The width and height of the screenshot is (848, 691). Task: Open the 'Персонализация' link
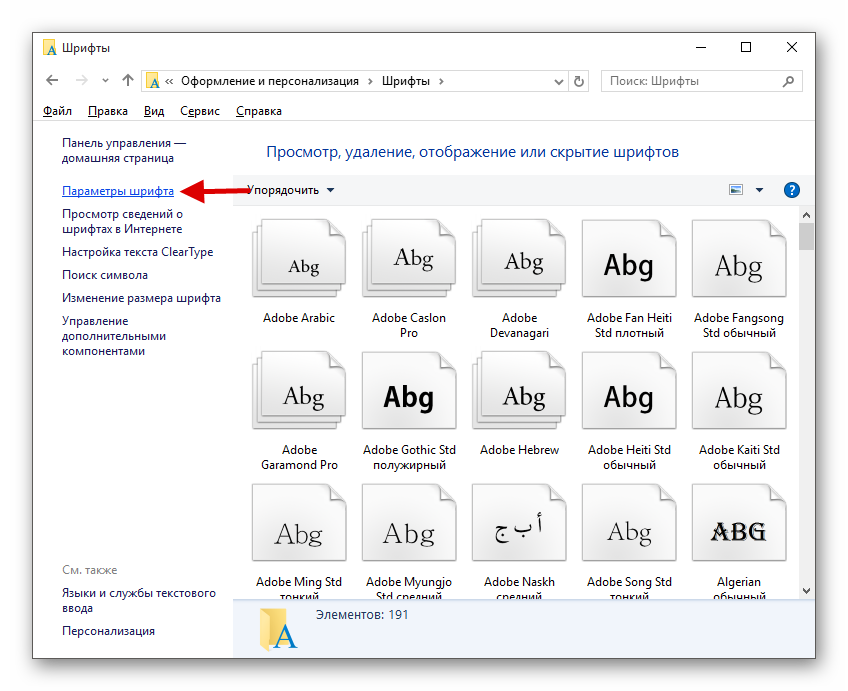[108, 631]
